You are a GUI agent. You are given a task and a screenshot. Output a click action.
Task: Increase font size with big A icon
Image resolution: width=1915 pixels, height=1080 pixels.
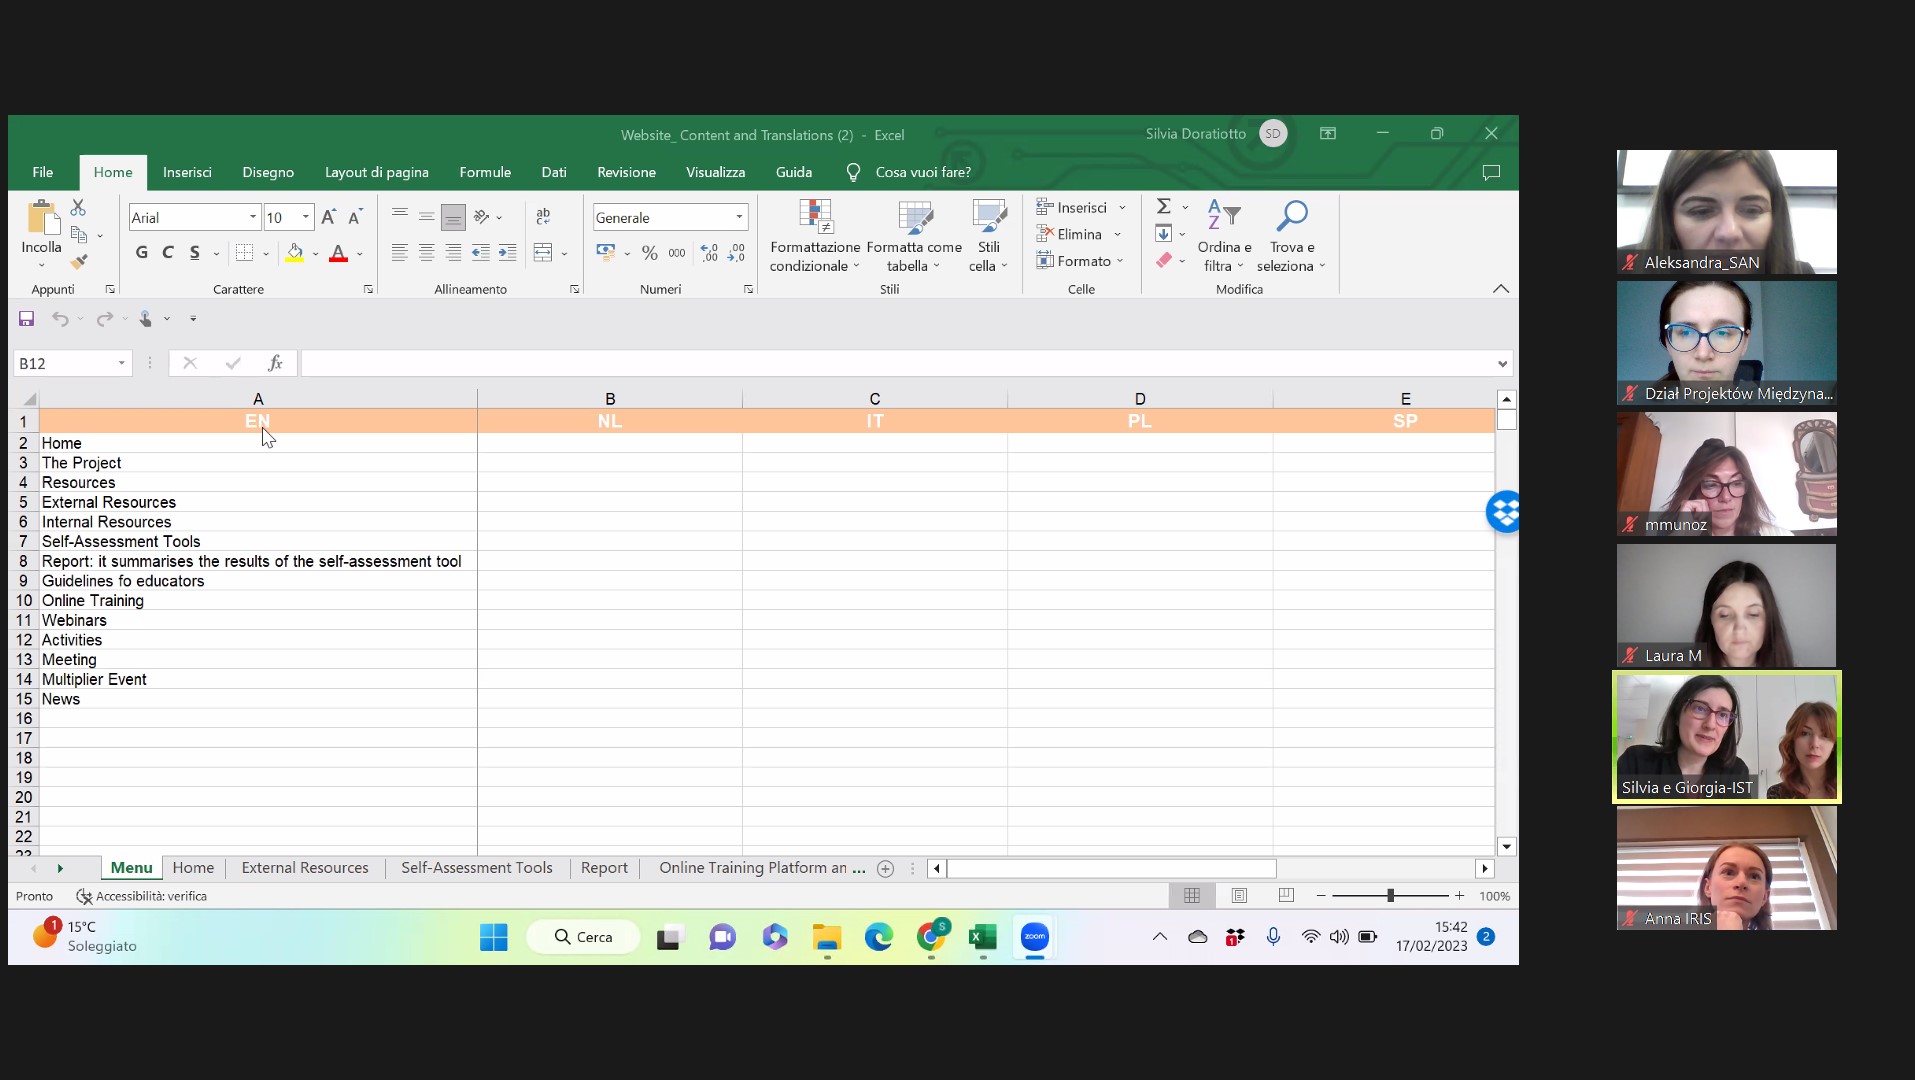click(328, 217)
